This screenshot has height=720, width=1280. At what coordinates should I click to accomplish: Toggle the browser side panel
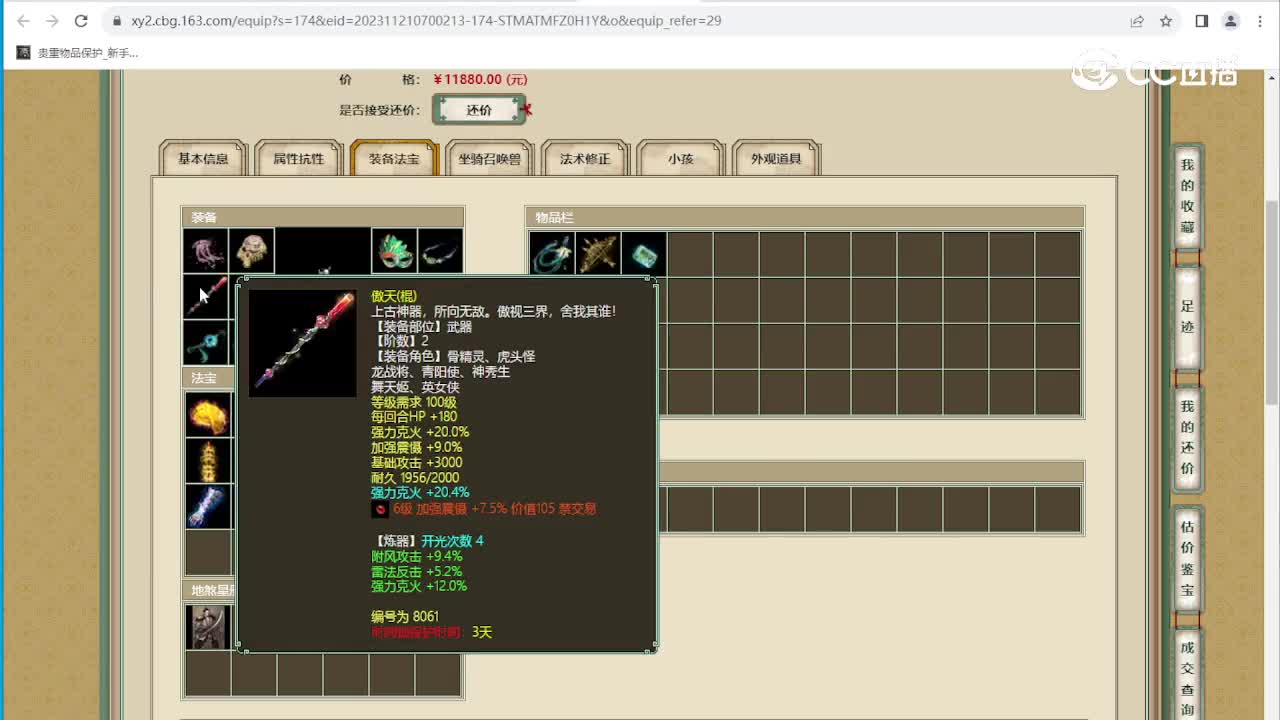click(1202, 21)
